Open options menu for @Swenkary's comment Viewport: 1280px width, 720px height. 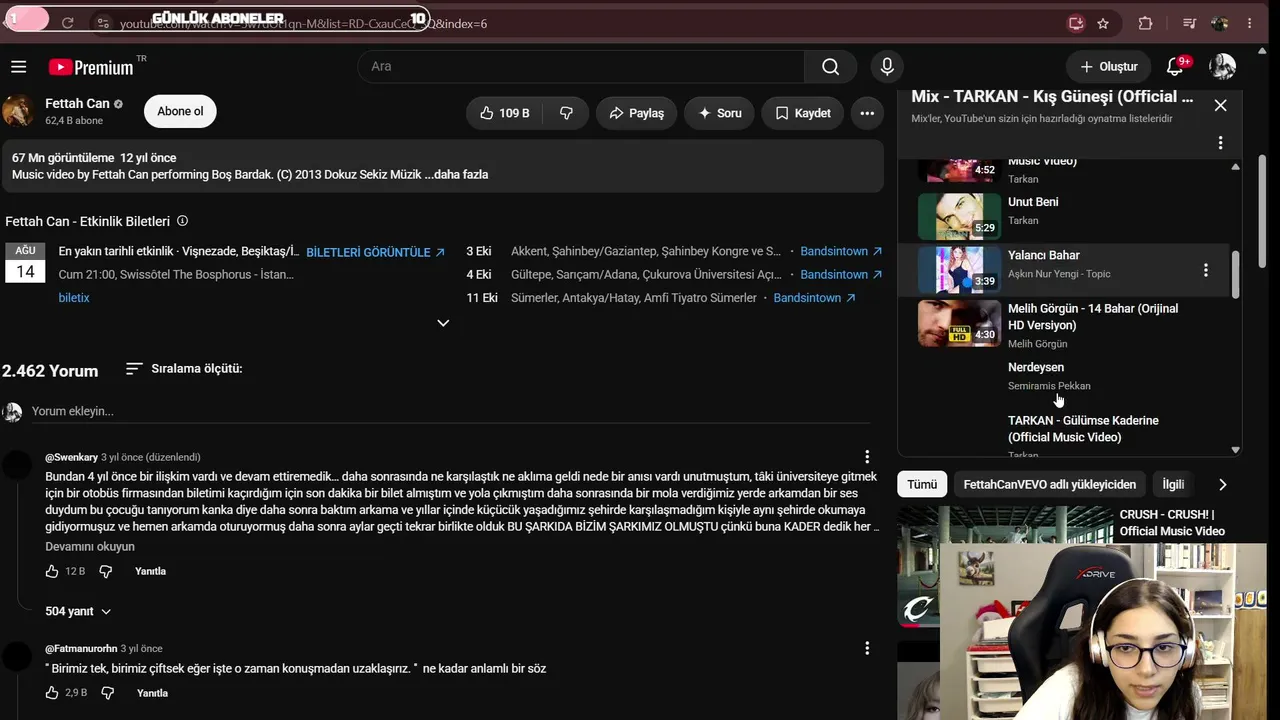(x=867, y=457)
